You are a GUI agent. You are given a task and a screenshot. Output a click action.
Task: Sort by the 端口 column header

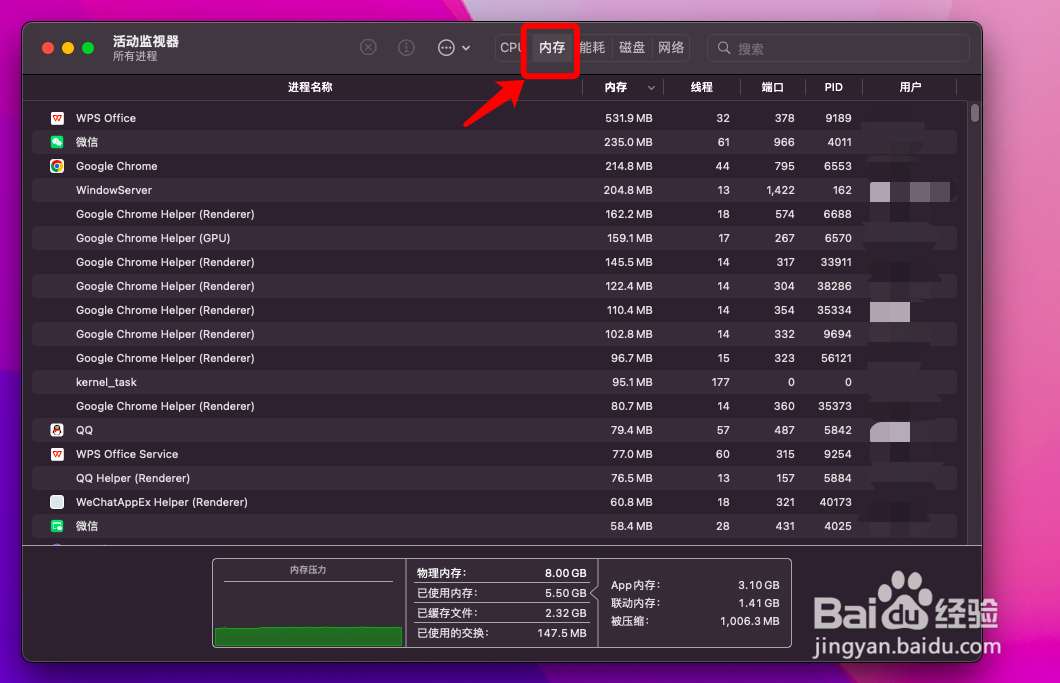click(x=773, y=87)
